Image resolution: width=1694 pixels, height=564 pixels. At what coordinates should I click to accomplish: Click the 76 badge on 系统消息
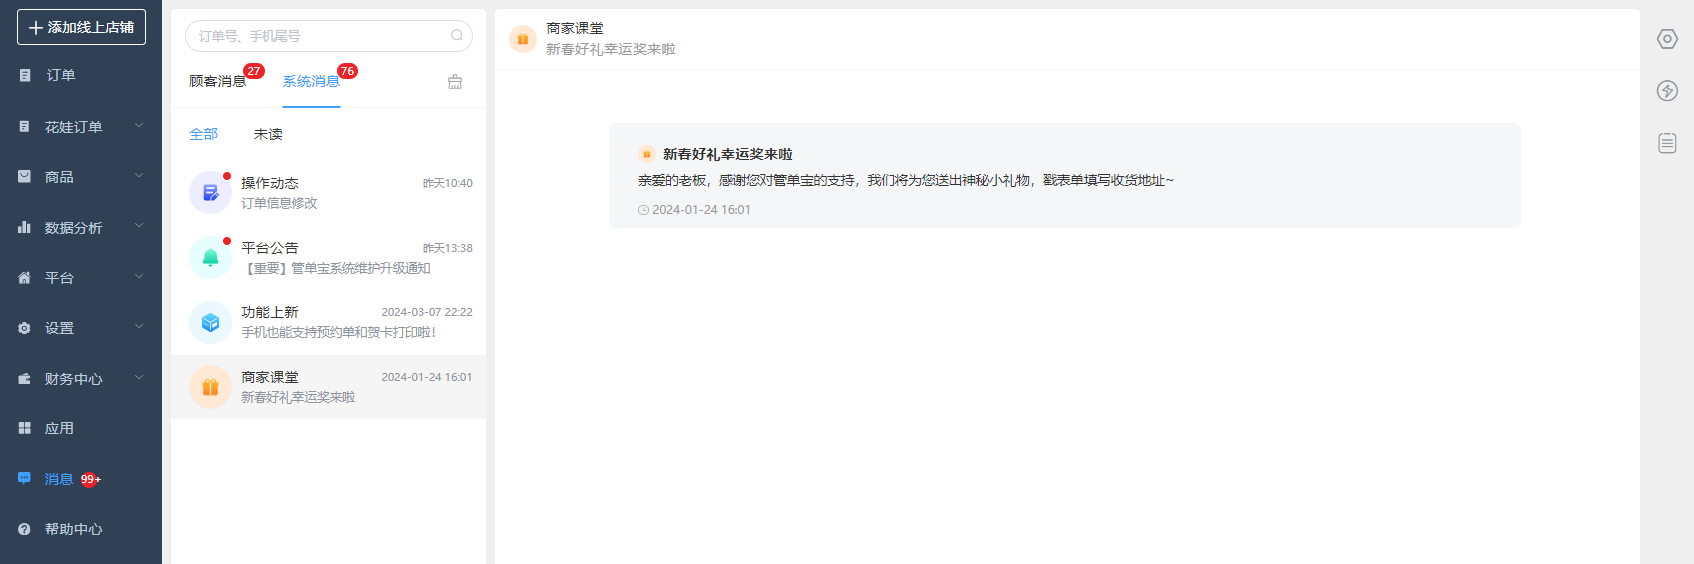tap(347, 71)
